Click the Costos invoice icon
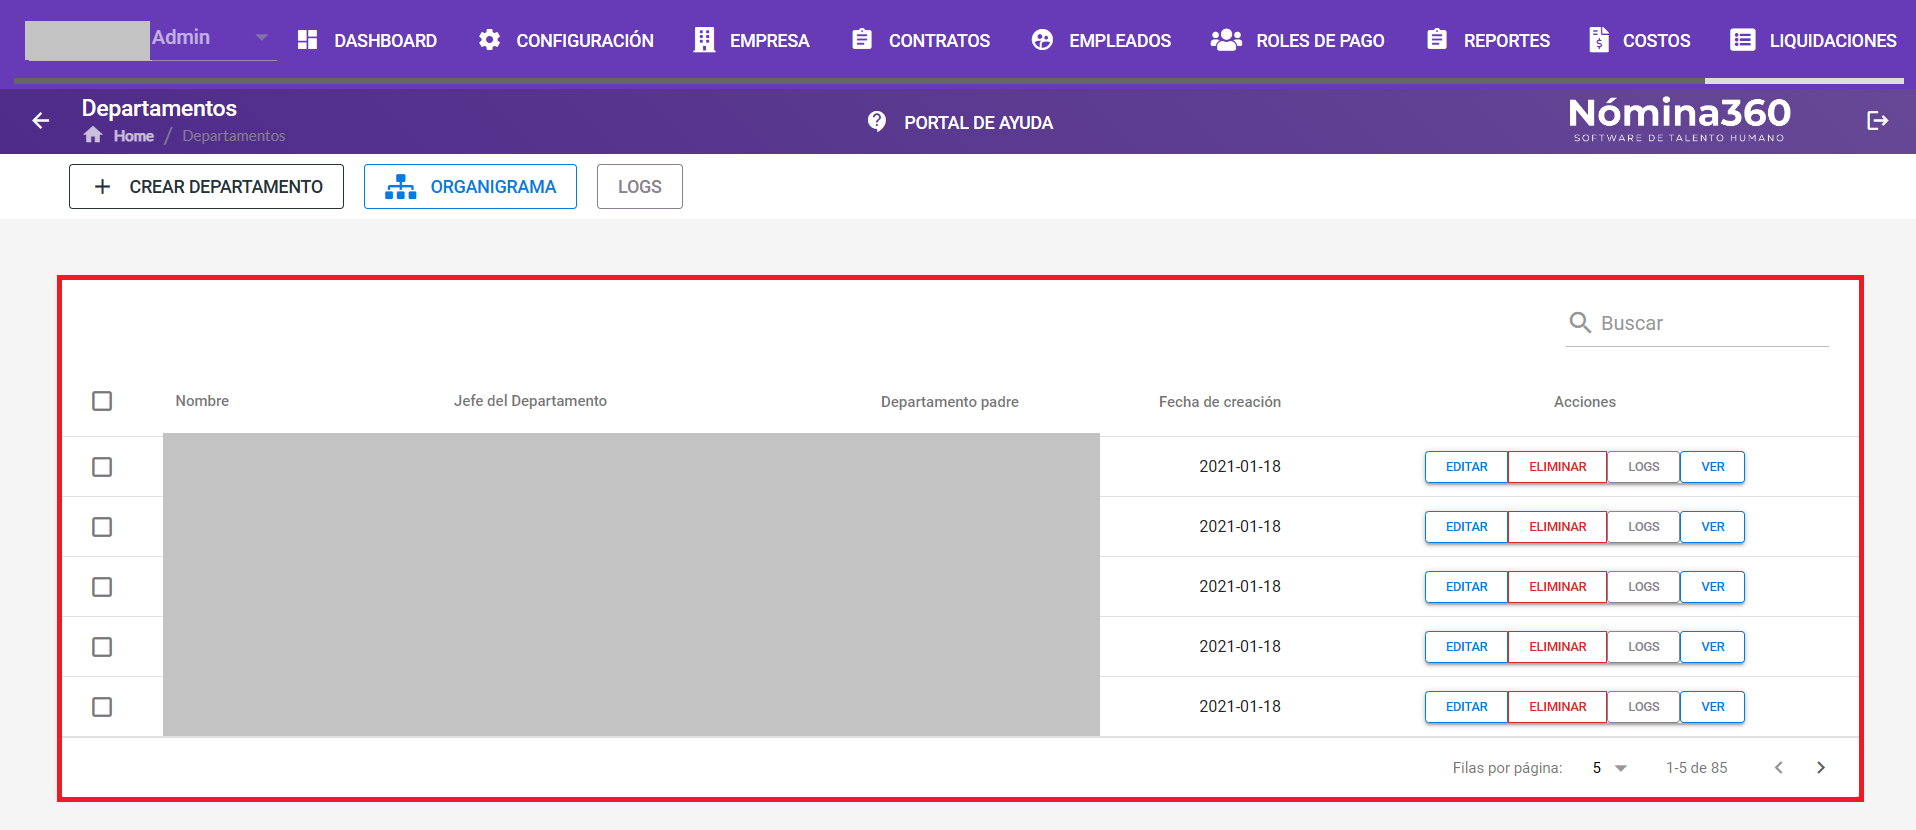 pyautogui.click(x=1599, y=40)
